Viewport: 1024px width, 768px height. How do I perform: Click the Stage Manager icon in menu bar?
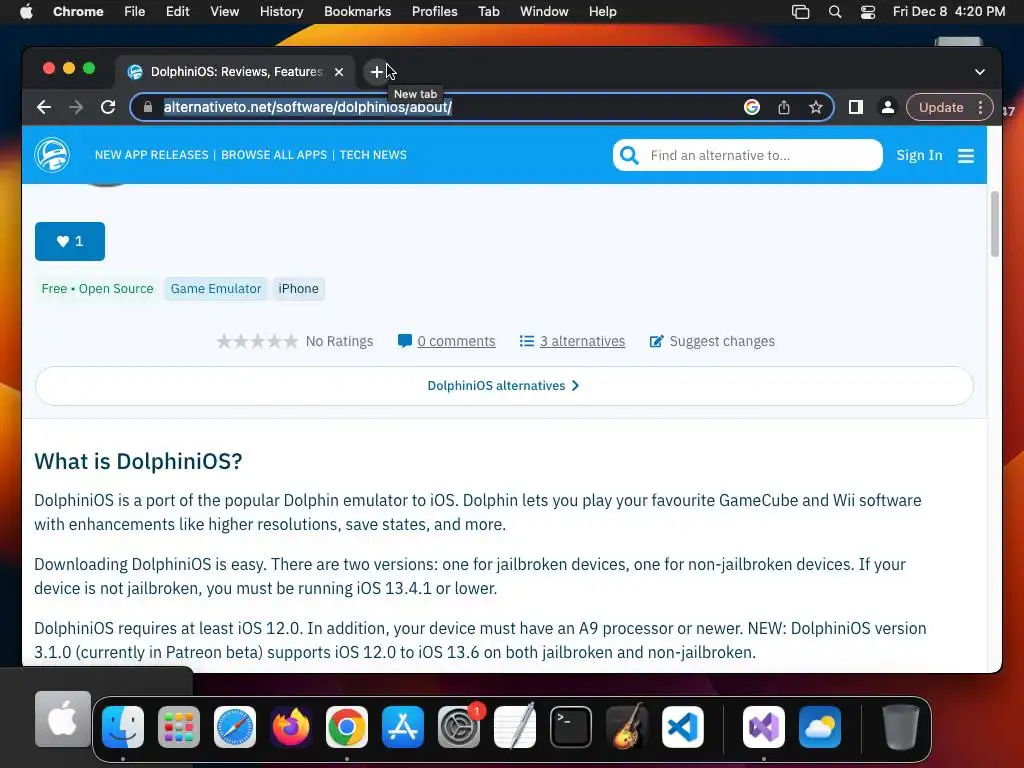pos(801,12)
